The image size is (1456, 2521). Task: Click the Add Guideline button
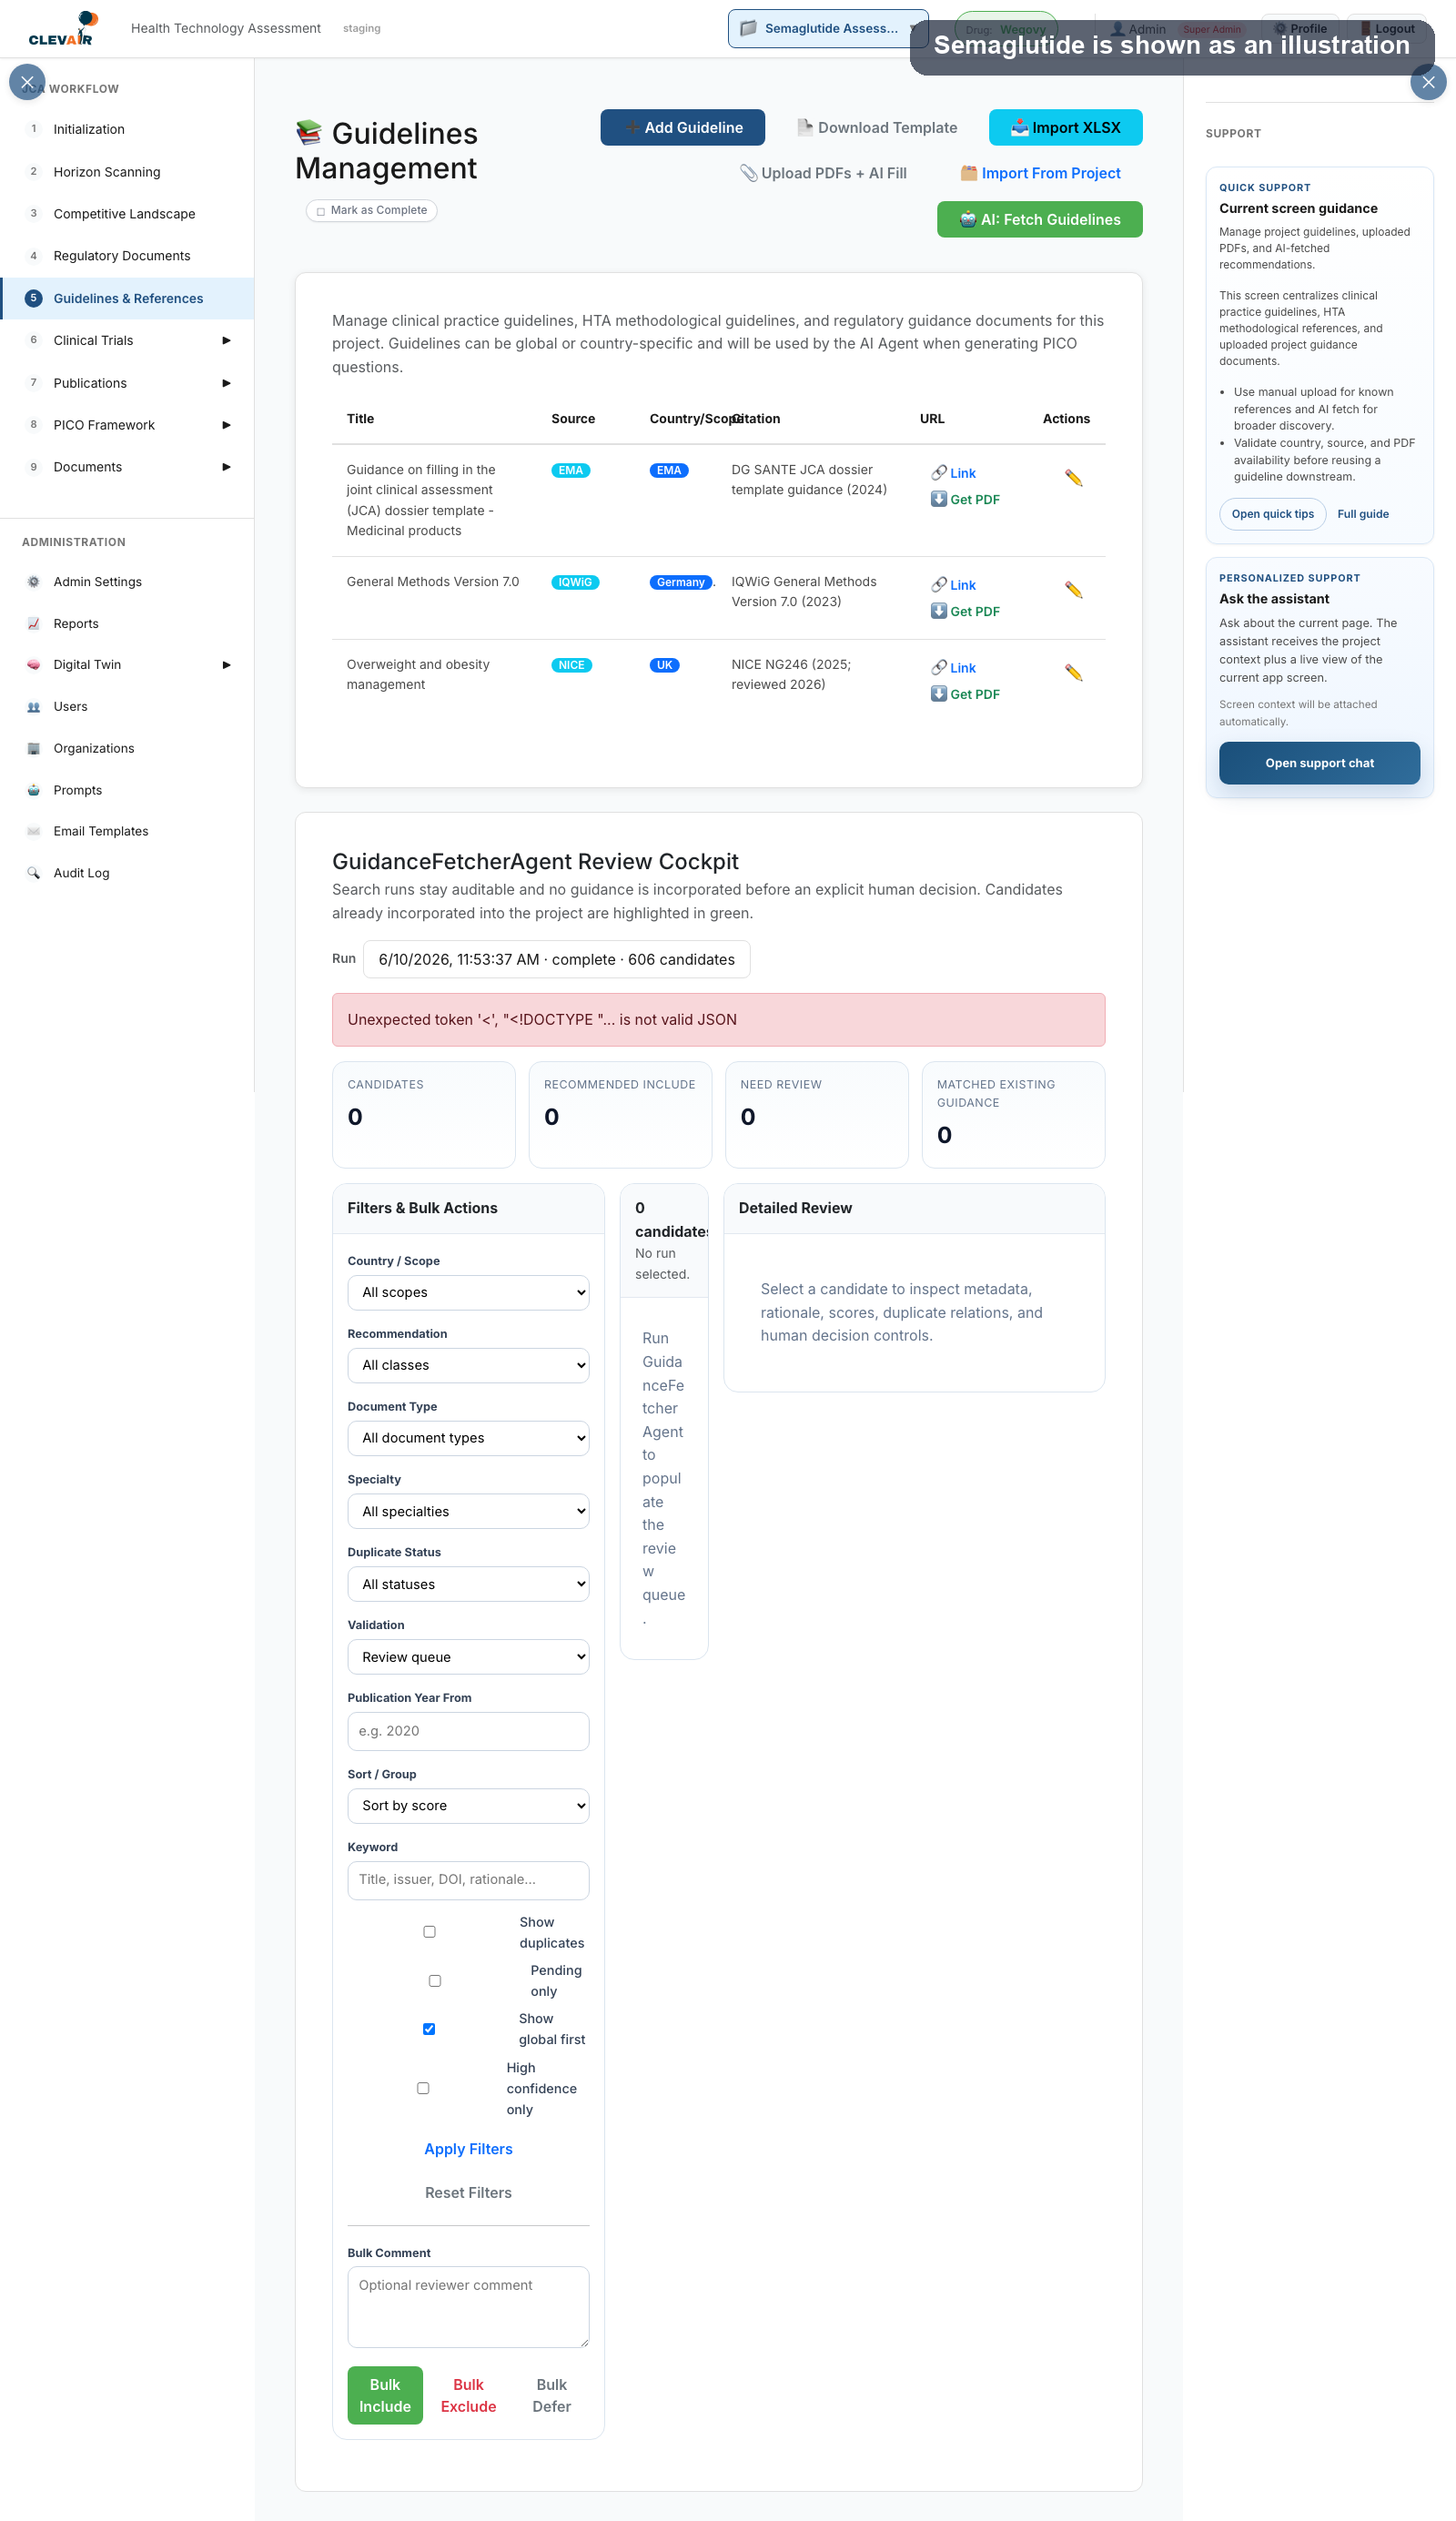pos(682,128)
